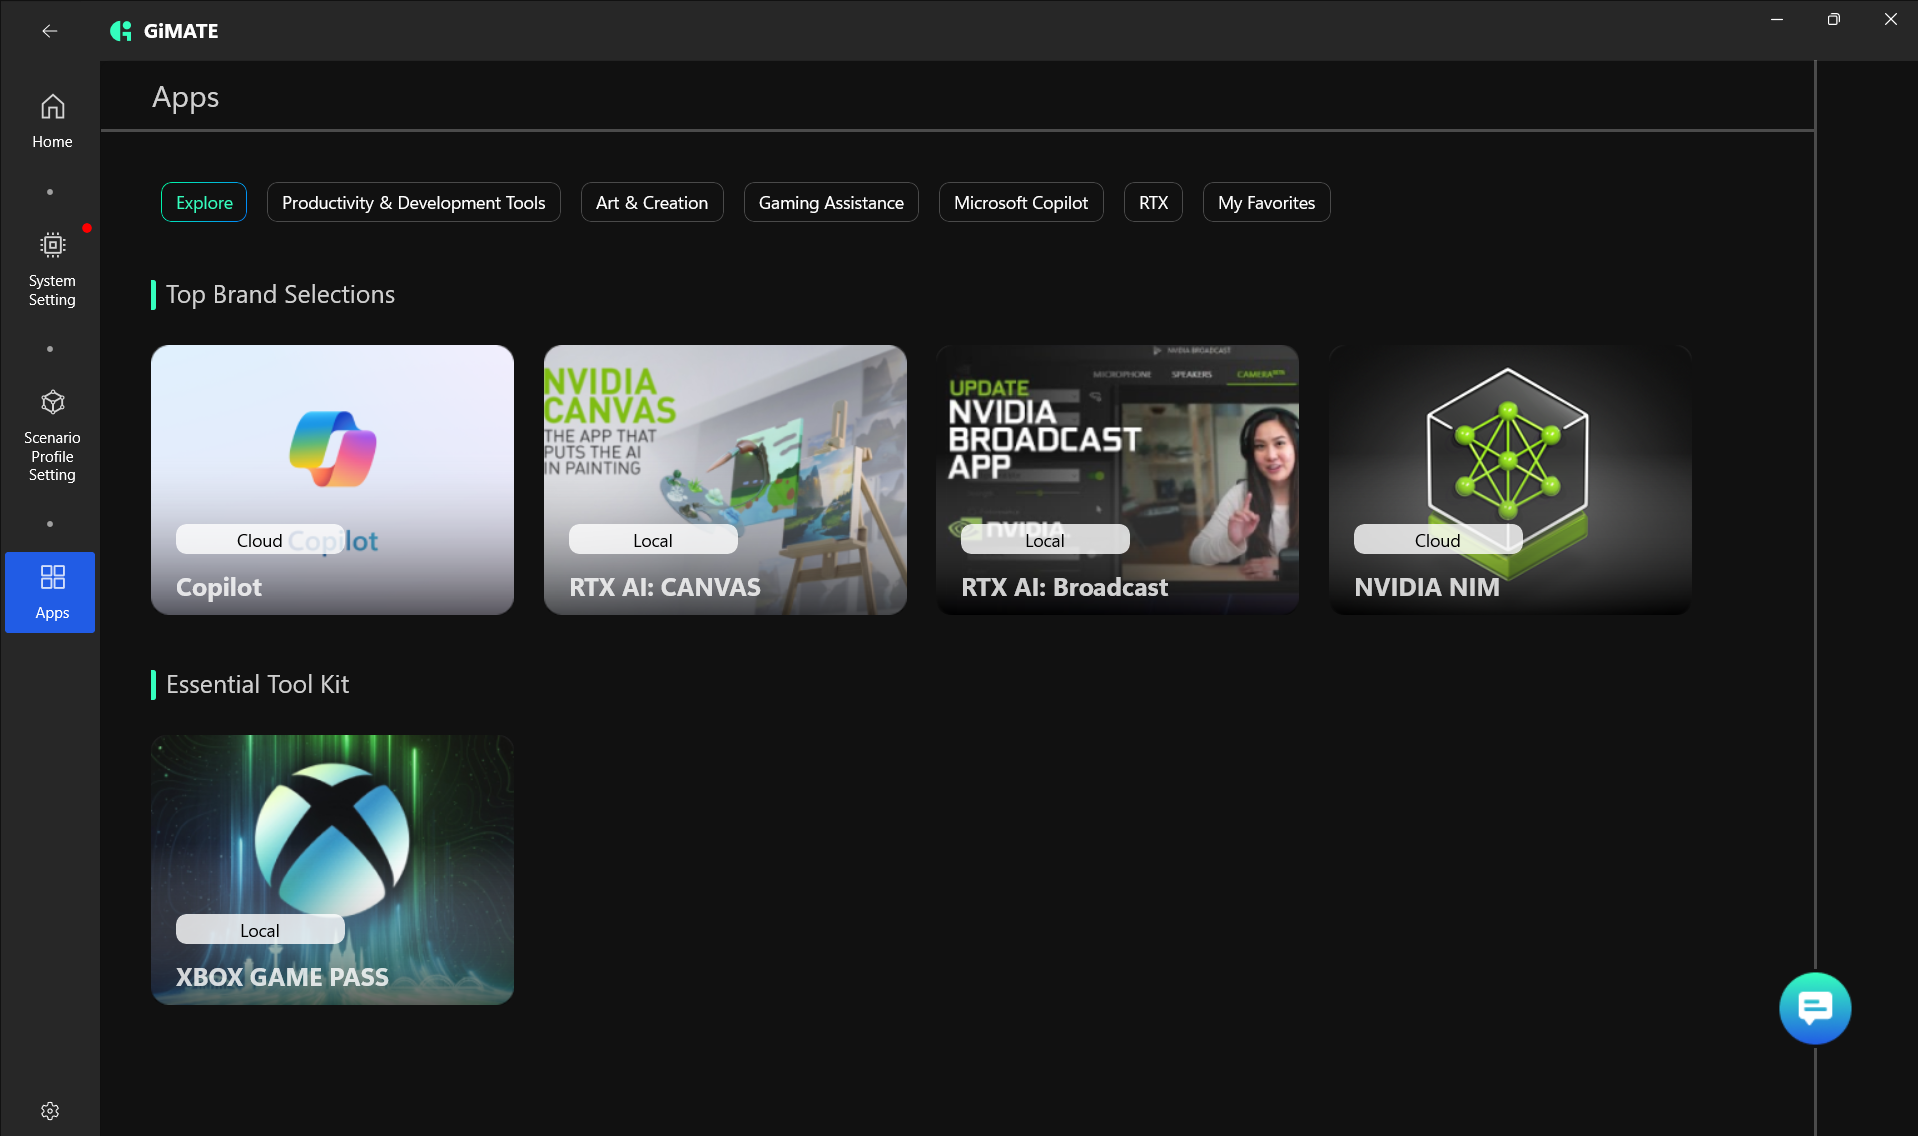Open the NVIDIA NIM card
Screen dimensions: 1918x1136
pos(1510,480)
